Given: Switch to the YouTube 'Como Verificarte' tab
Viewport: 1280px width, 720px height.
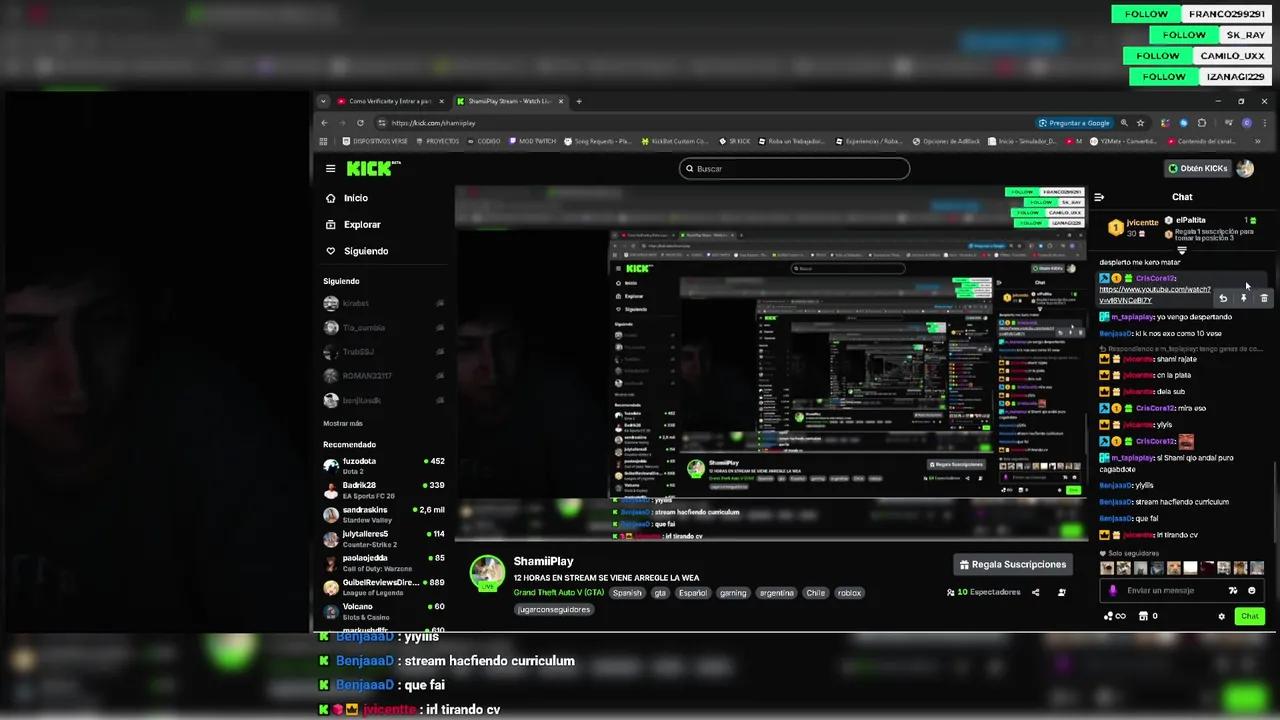Looking at the screenshot, I should [x=385, y=101].
